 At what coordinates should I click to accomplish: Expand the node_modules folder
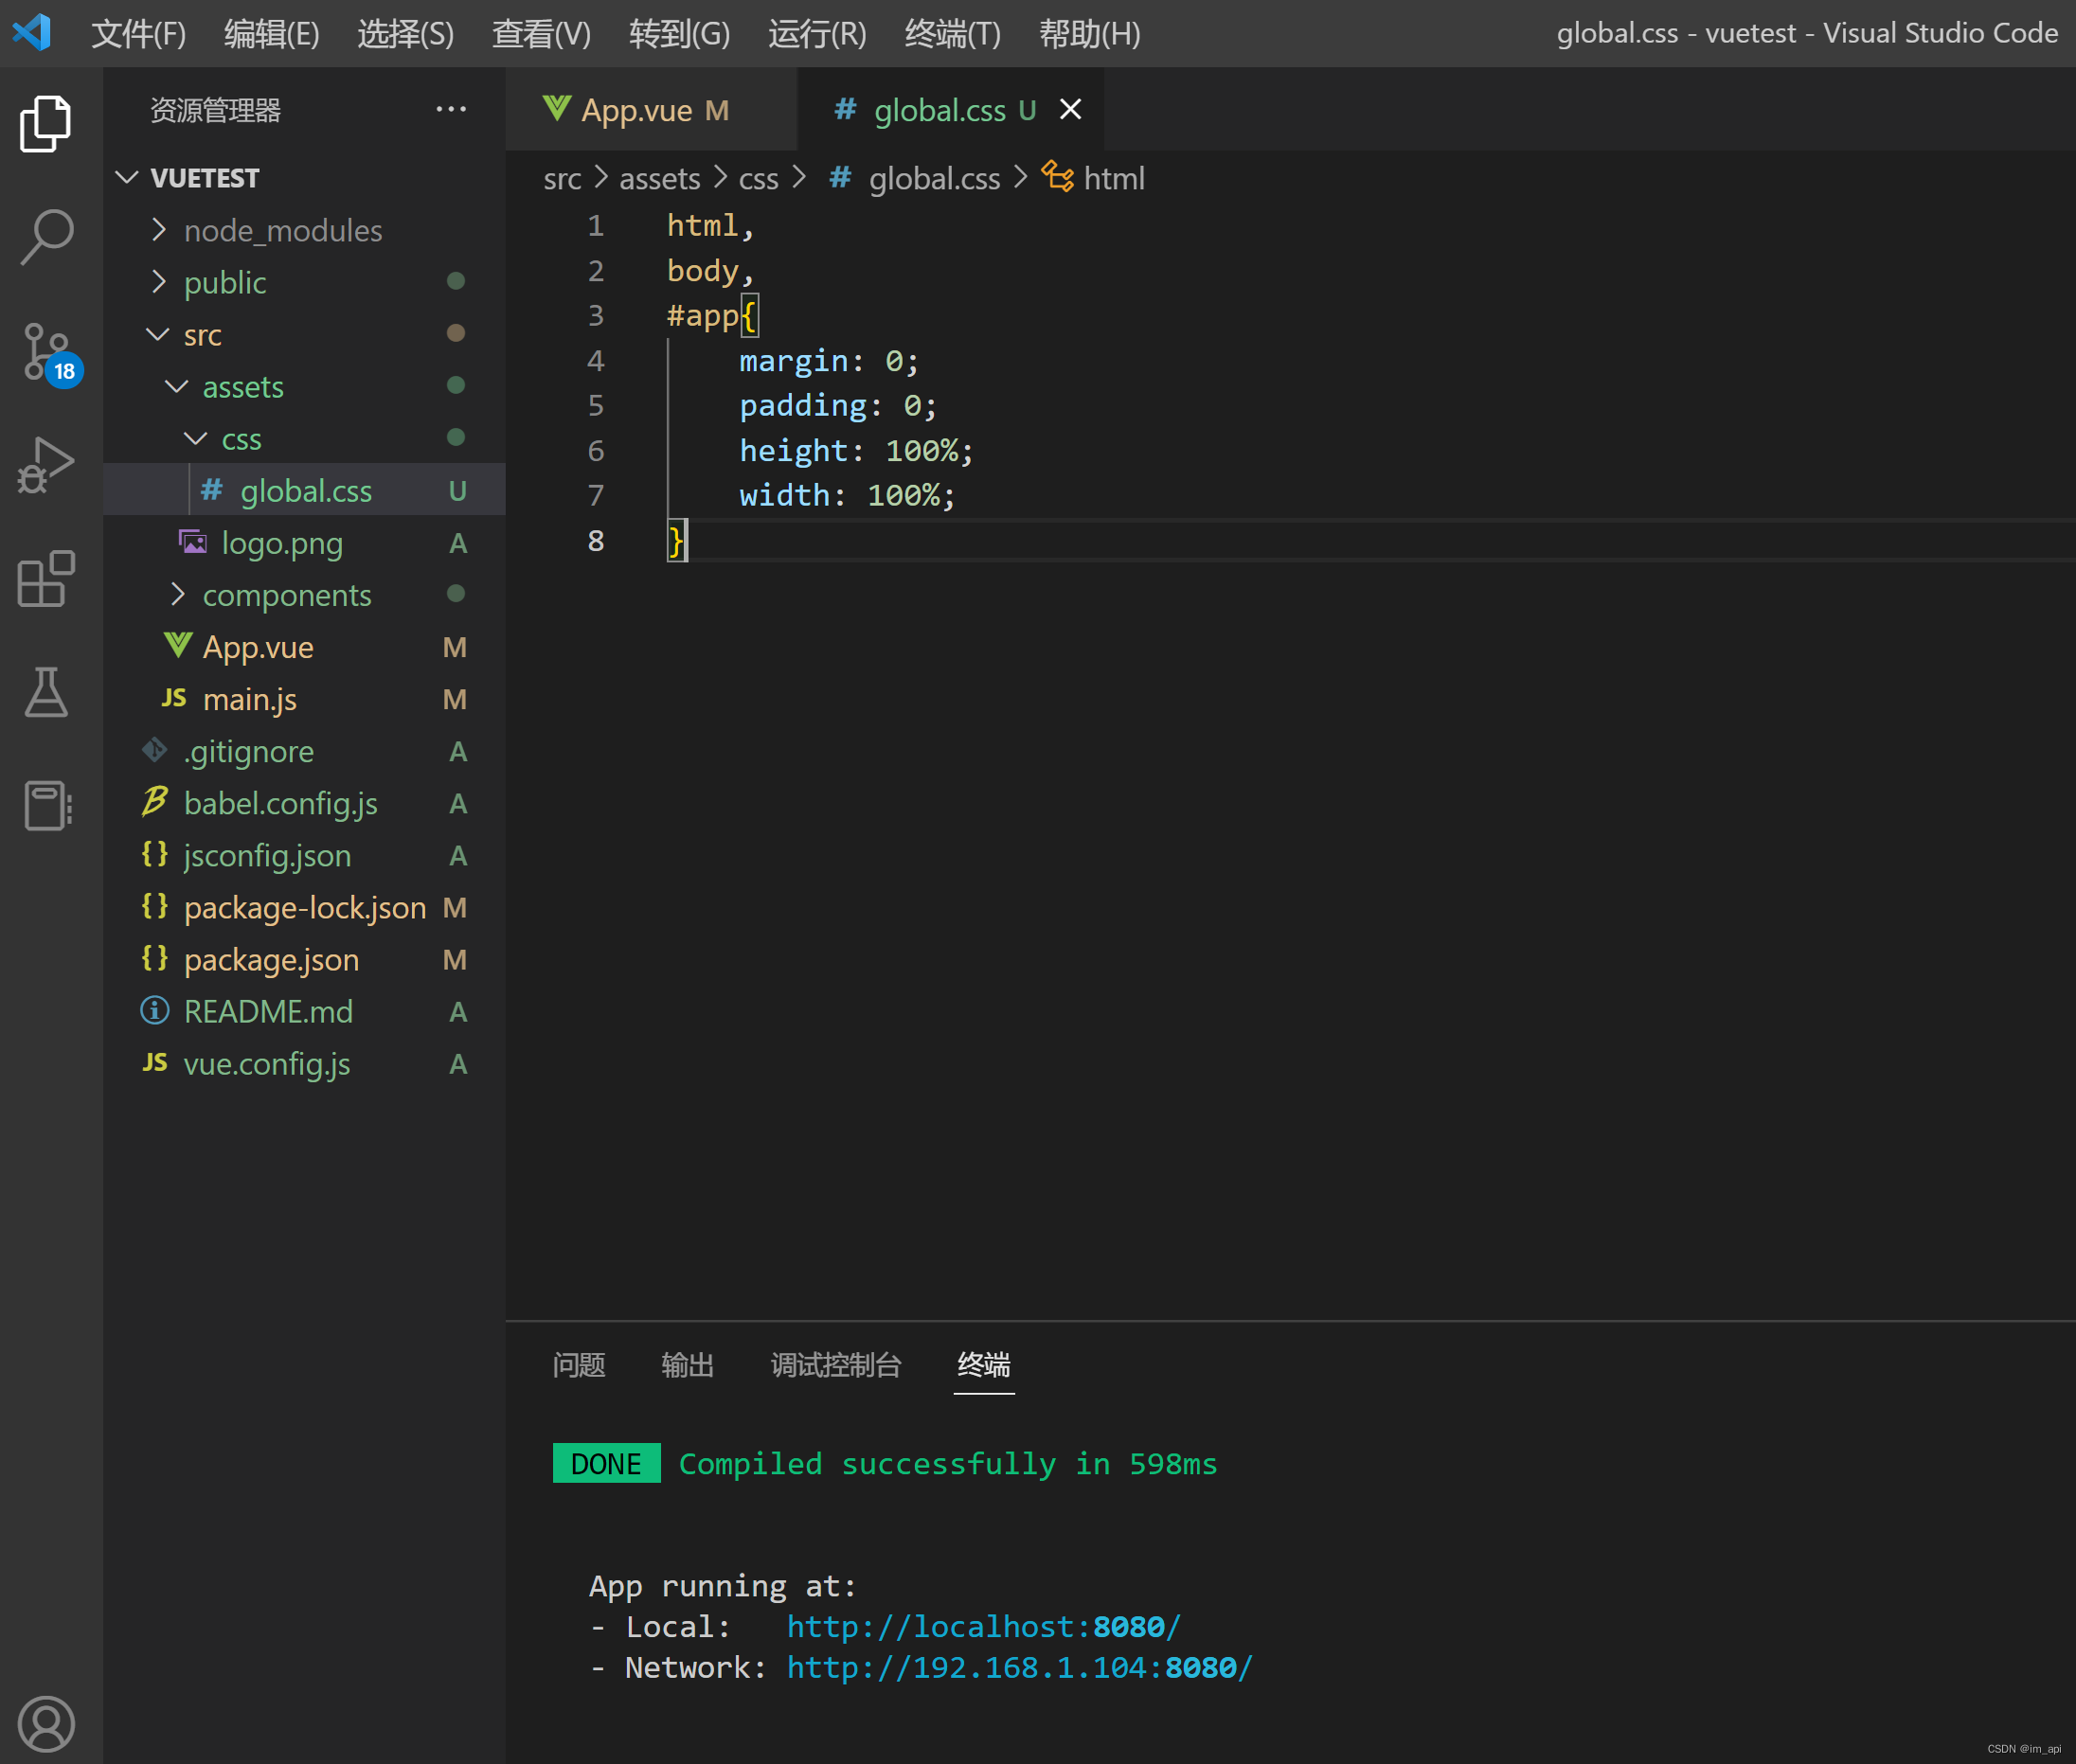(282, 231)
